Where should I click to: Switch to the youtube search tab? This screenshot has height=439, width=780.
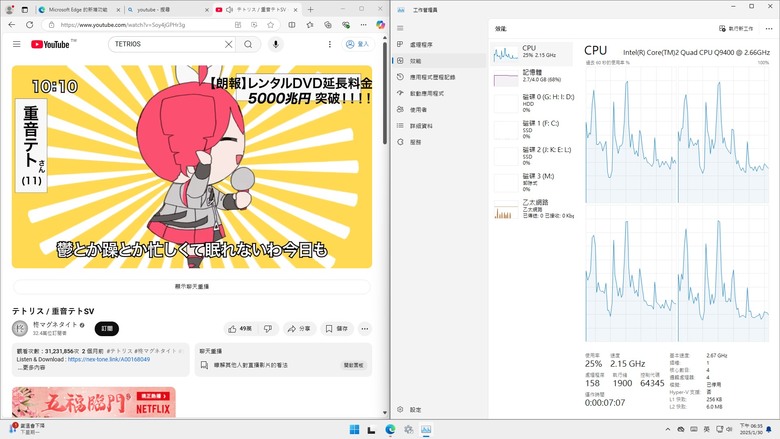168,9
